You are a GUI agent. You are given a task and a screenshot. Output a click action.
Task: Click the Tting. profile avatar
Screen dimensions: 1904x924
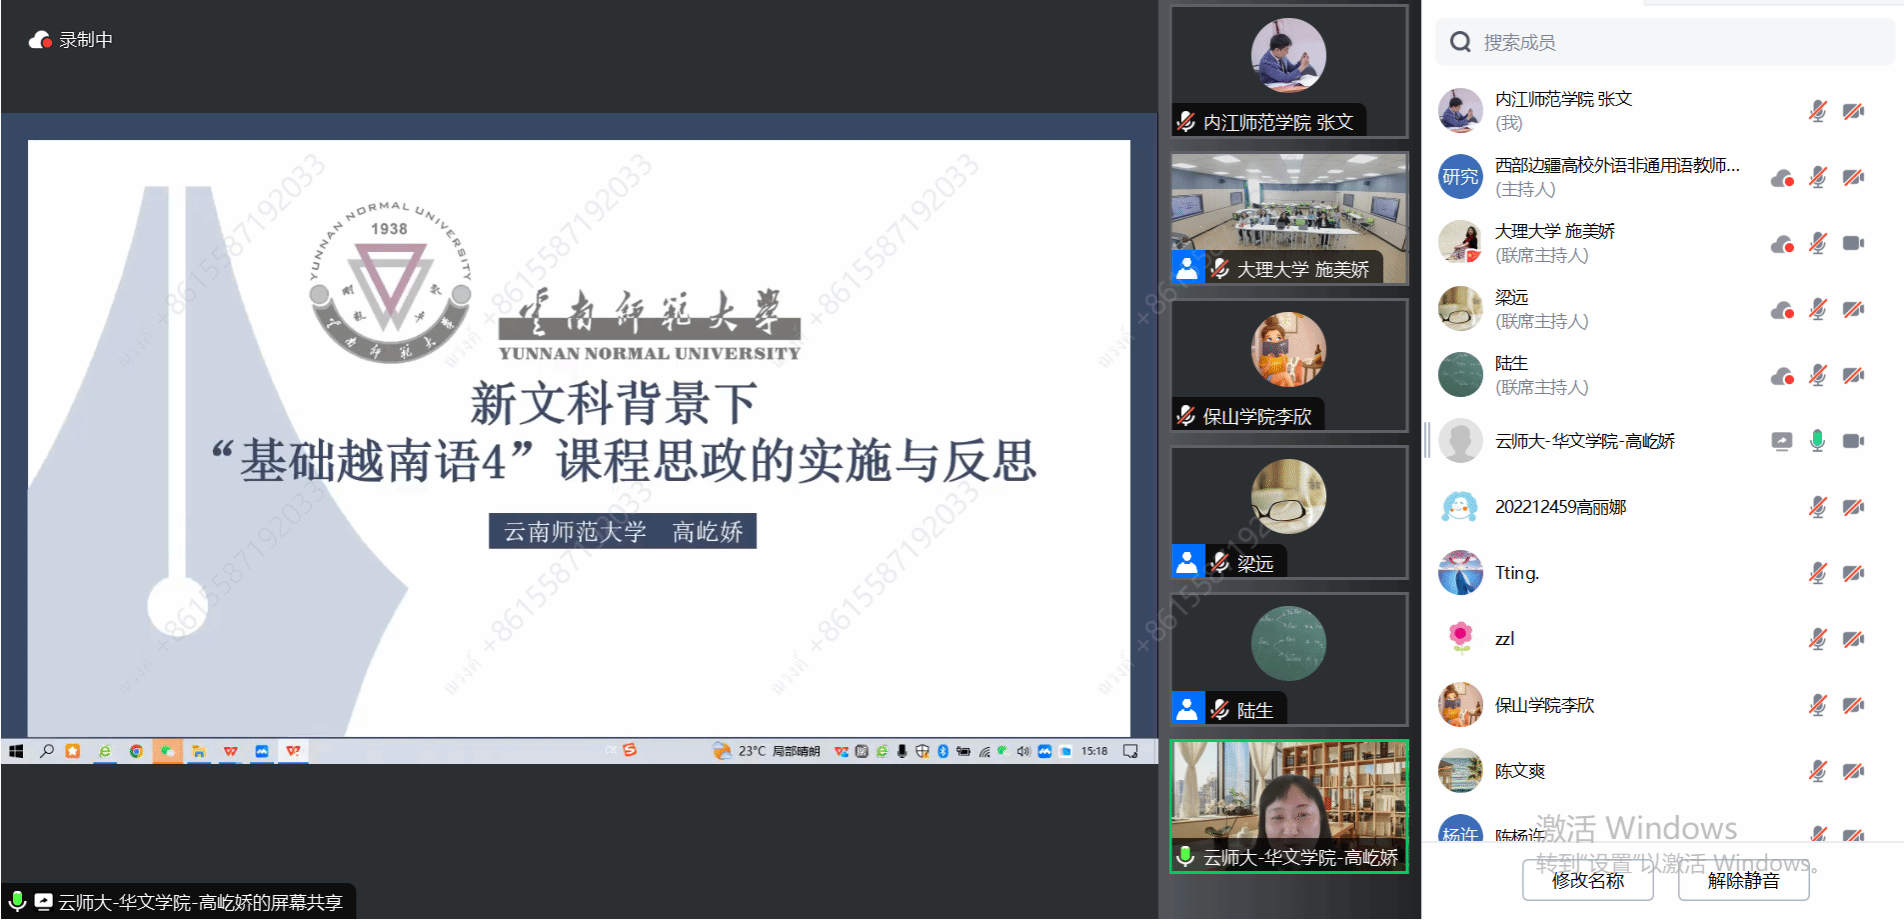[x=1460, y=573]
